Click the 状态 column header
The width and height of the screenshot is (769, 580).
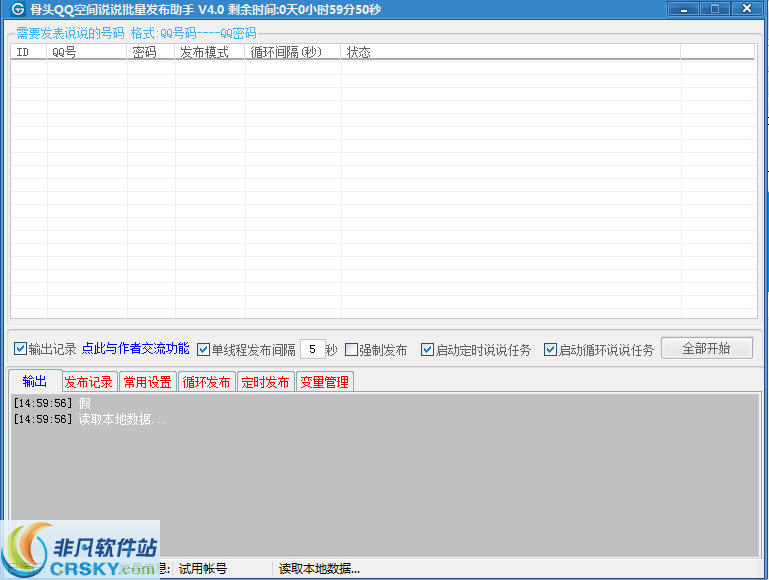(x=511, y=52)
